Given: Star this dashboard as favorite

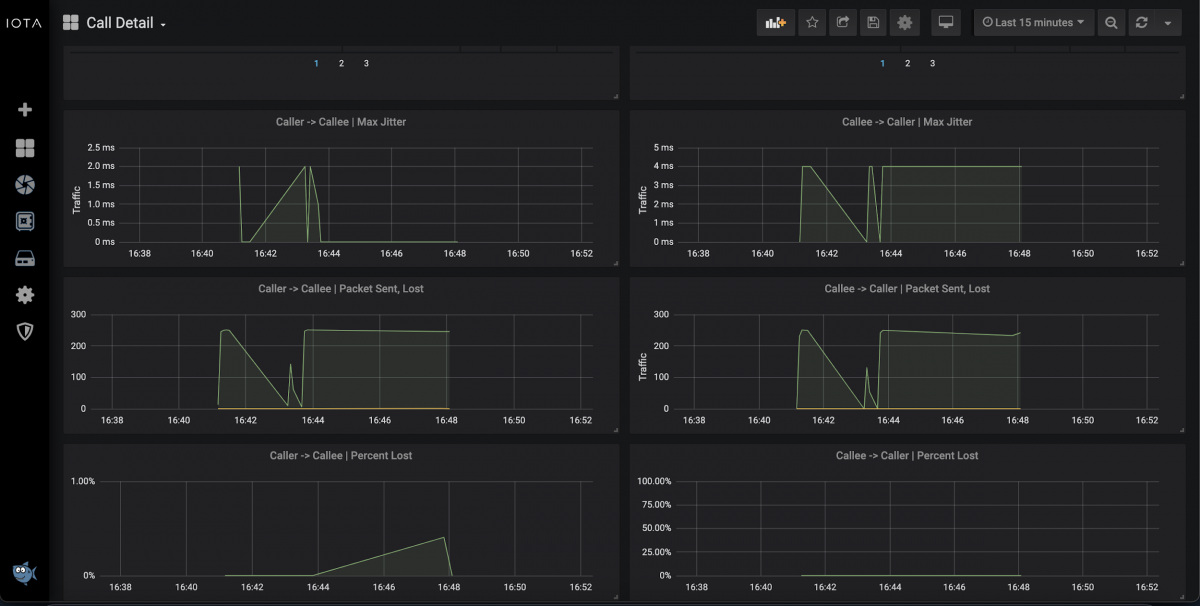Looking at the screenshot, I should pyautogui.click(x=813, y=22).
